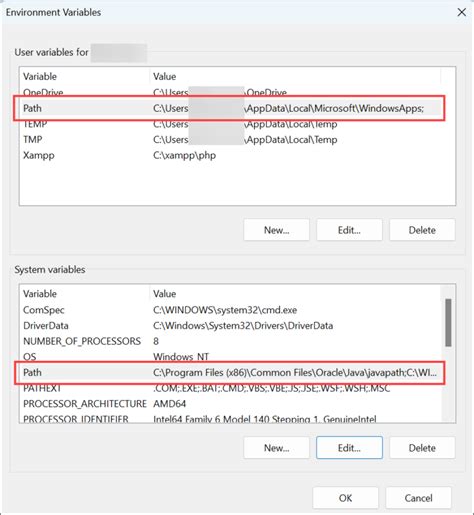This screenshot has width=474, height=515.
Task: Select the NUMBER_OF_PROCESSORS system variable
Action: click(230, 341)
